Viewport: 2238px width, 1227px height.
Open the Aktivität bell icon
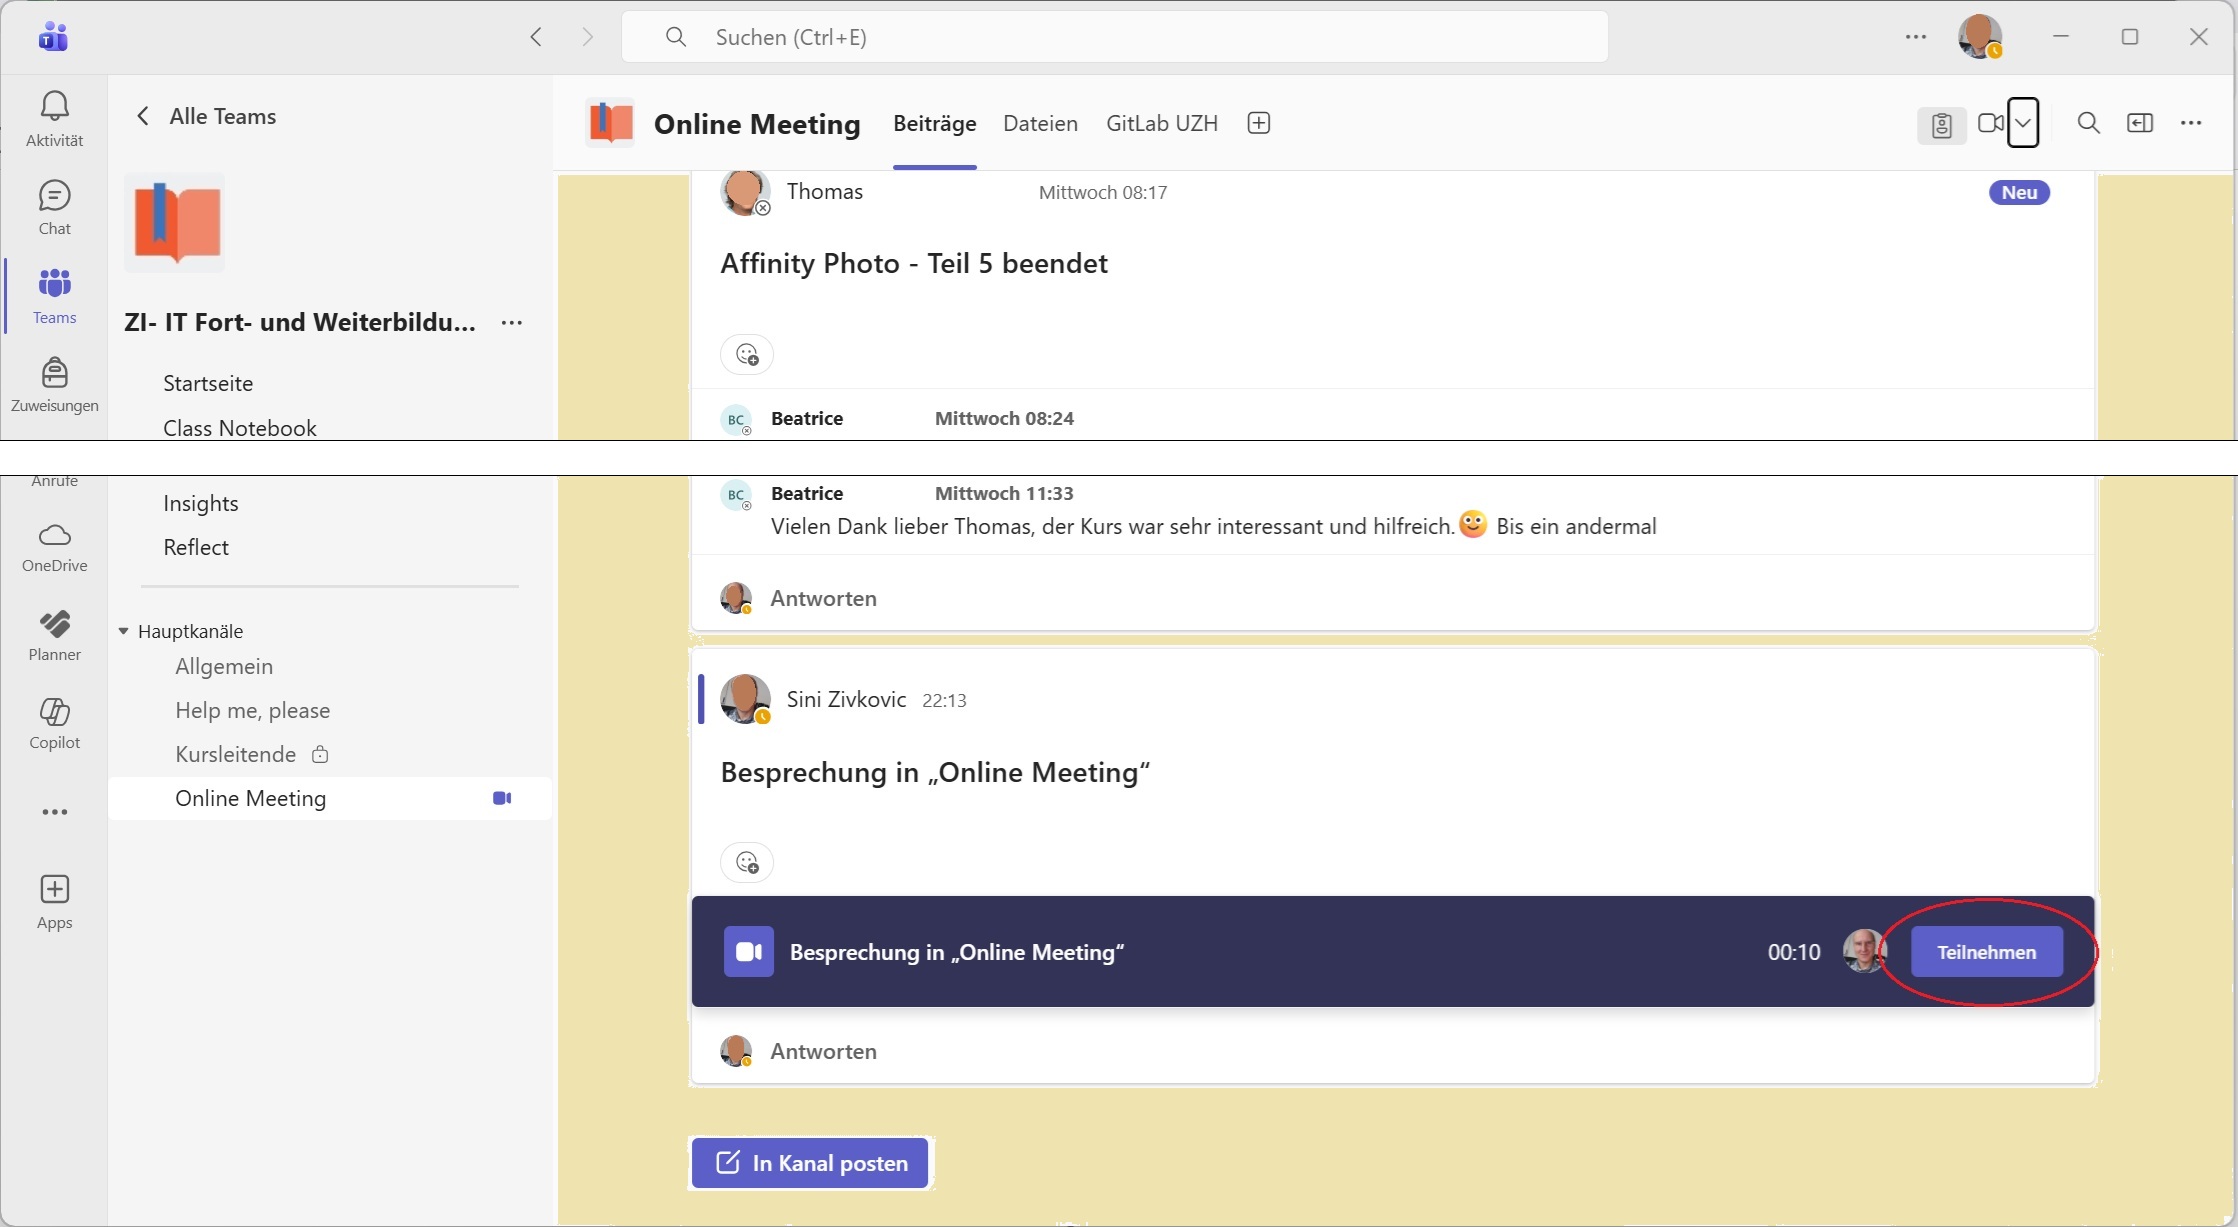point(54,106)
